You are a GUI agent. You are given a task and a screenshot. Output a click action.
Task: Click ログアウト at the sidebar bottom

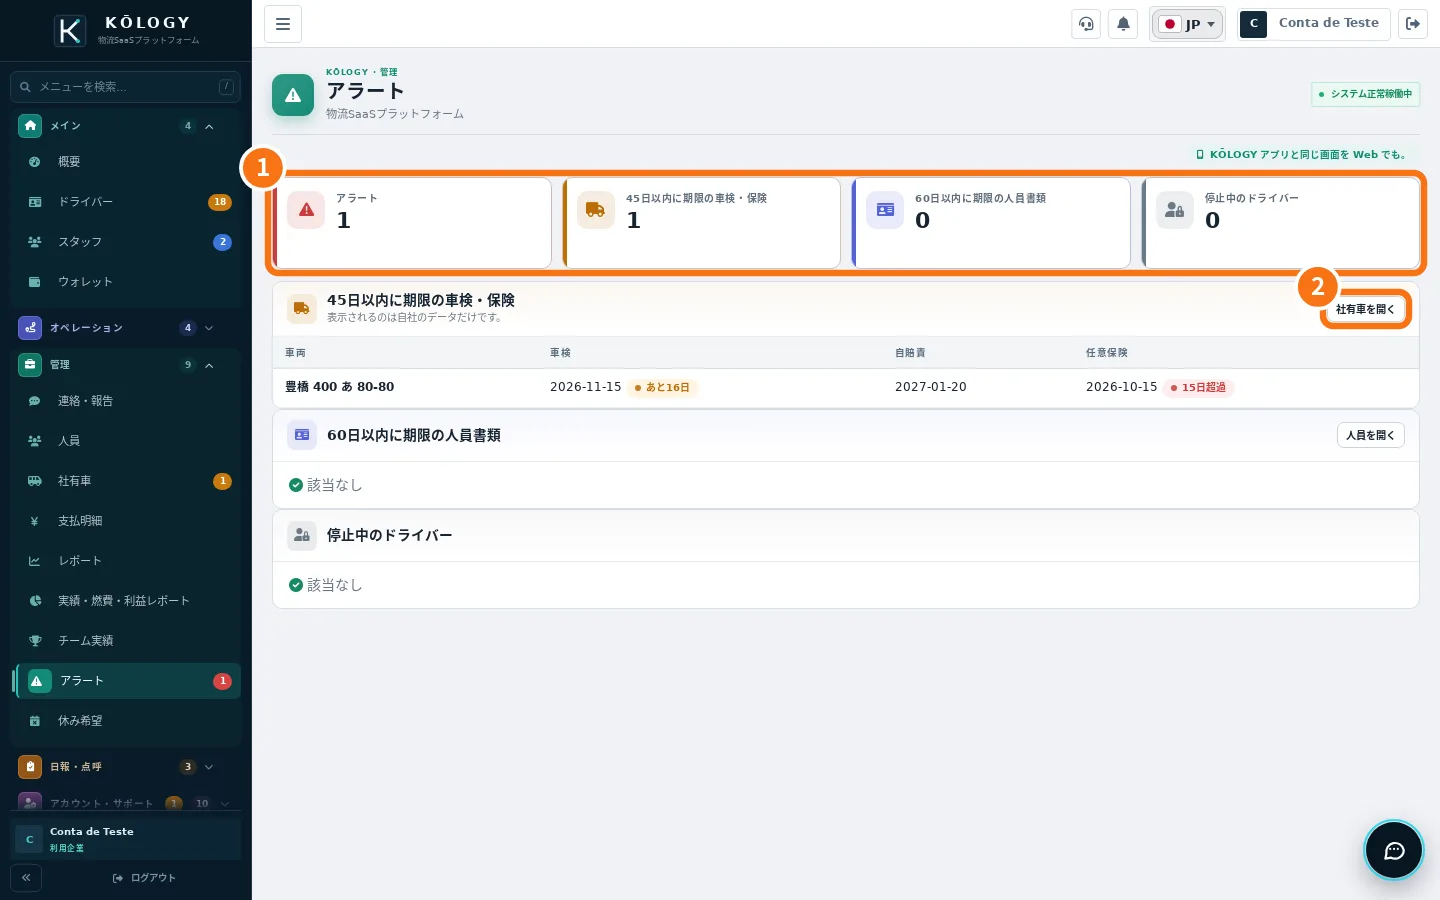(x=144, y=878)
